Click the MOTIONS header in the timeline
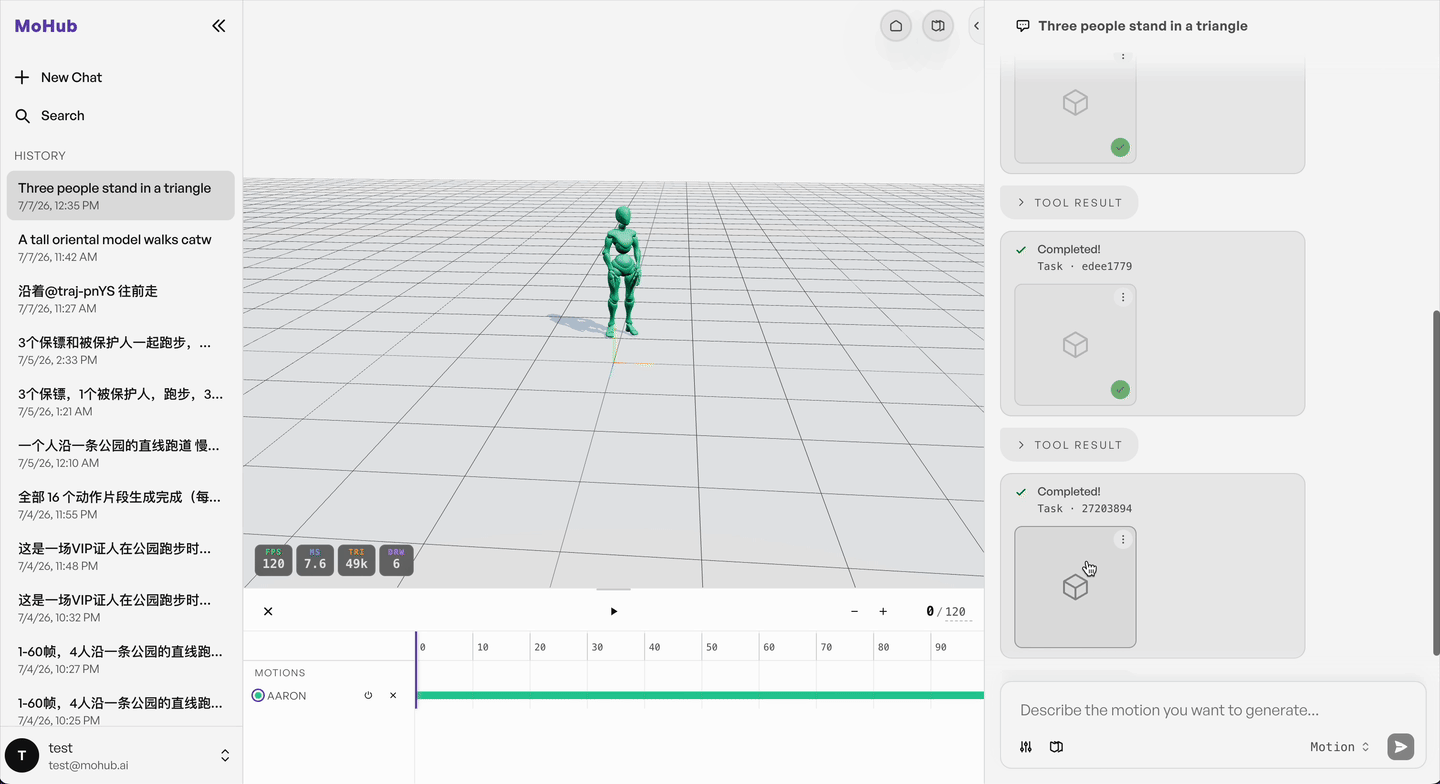Image resolution: width=1440 pixels, height=784 pixels. [x=280, y=673]
